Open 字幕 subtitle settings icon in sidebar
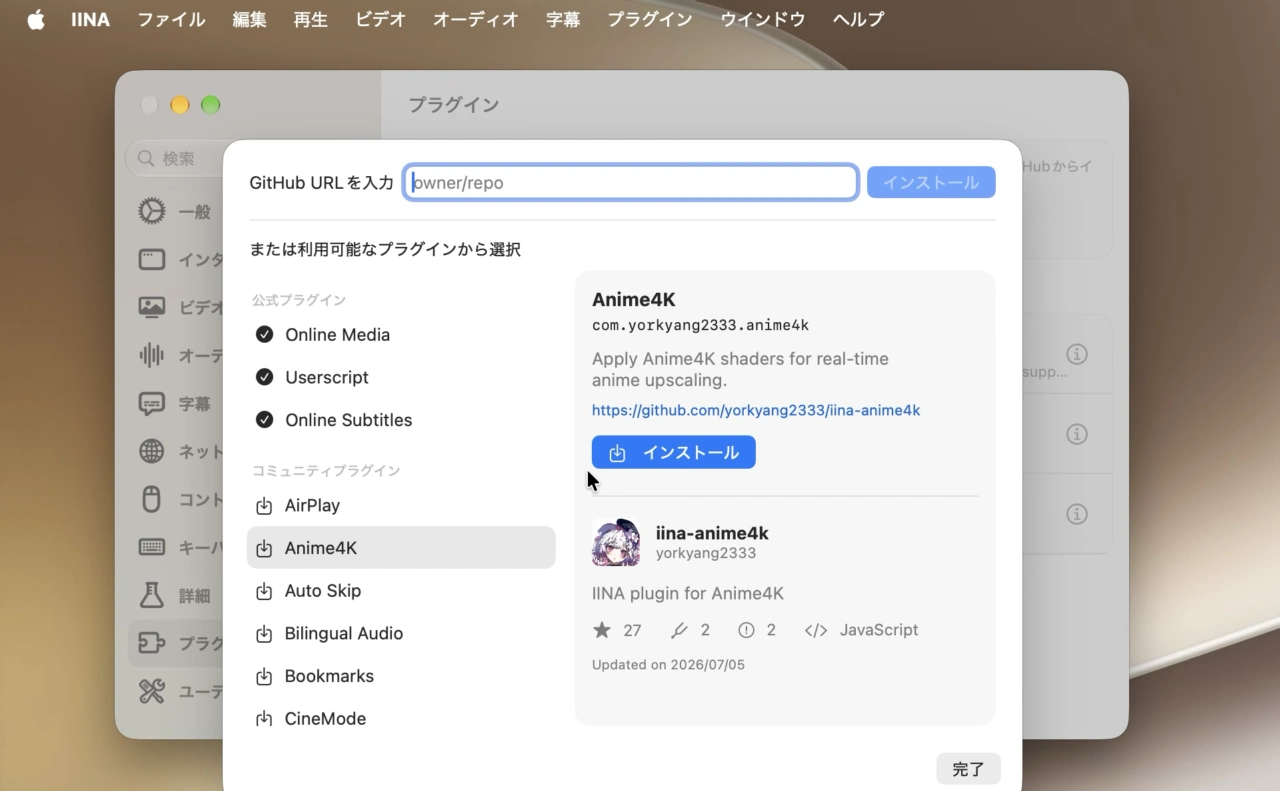Viewport: 1280px width, 791px height. tap(152, 404)
